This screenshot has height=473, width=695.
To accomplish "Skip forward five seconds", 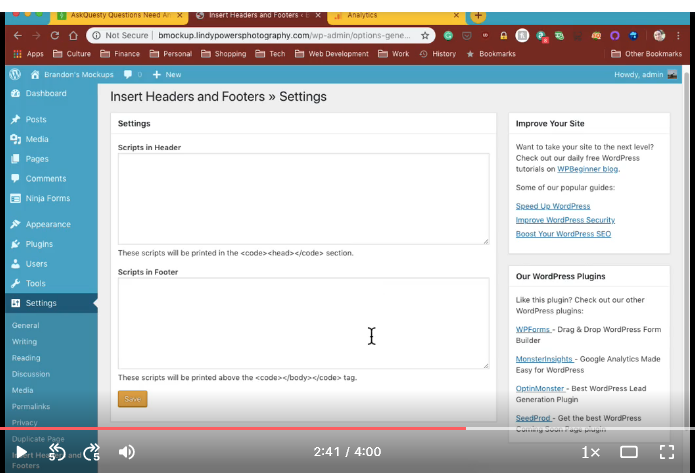I will (91, 452).
